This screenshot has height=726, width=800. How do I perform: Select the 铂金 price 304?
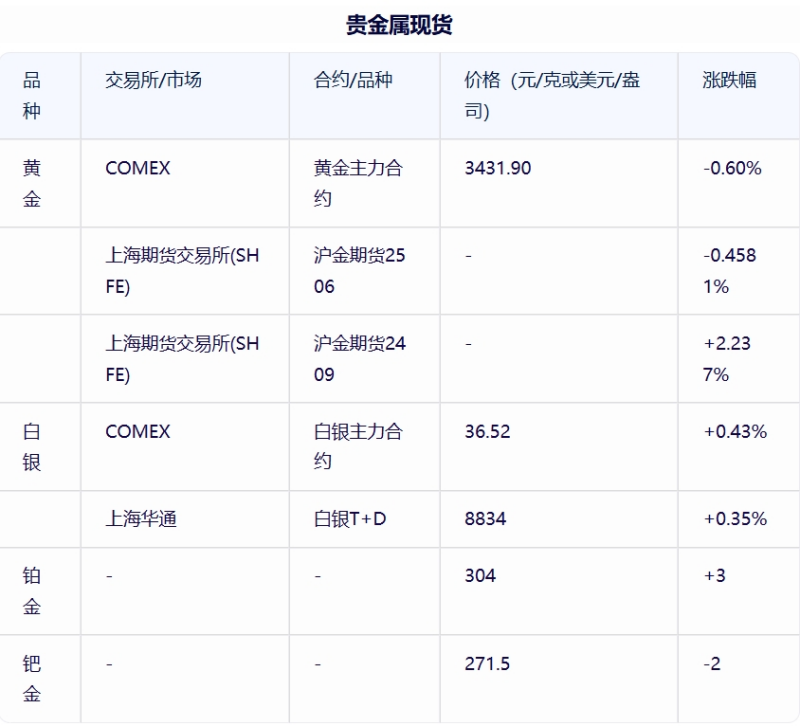480,576
